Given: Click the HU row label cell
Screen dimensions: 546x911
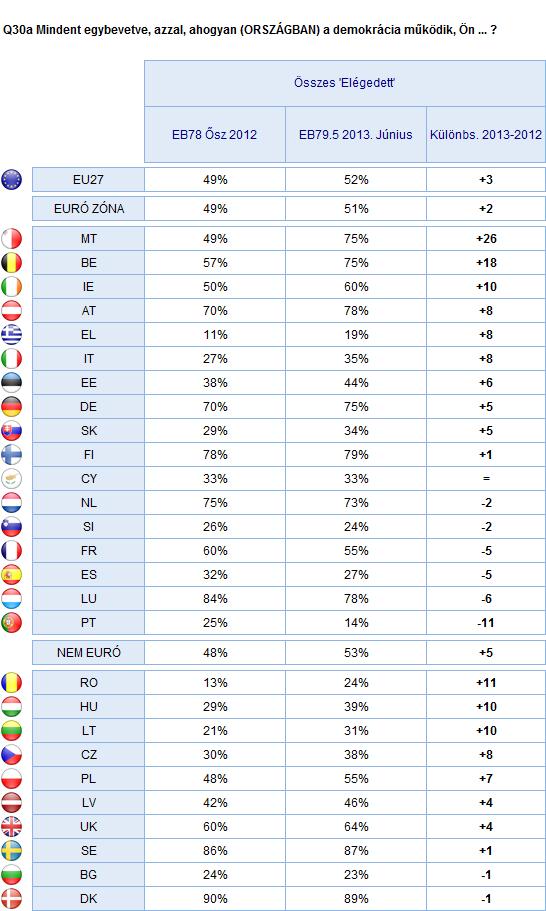Looking at the screenshot, I should [88, 706].
